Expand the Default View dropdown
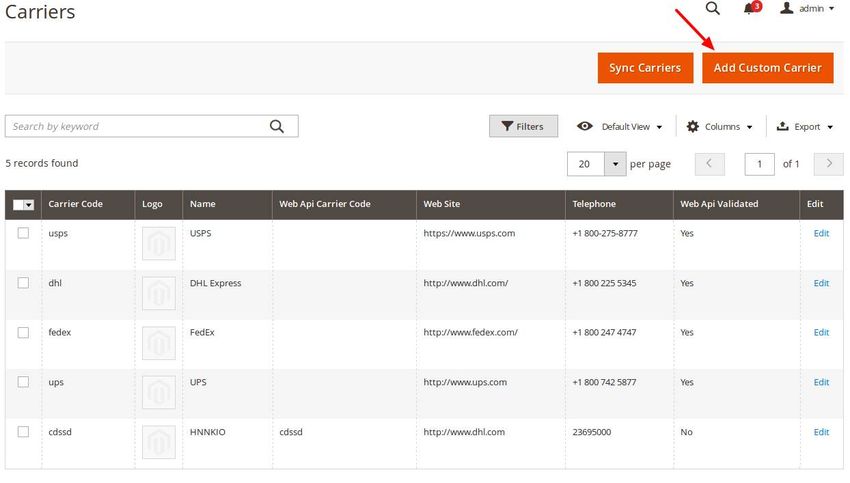This screenshot has height=483, width=850. pos(620,126)
